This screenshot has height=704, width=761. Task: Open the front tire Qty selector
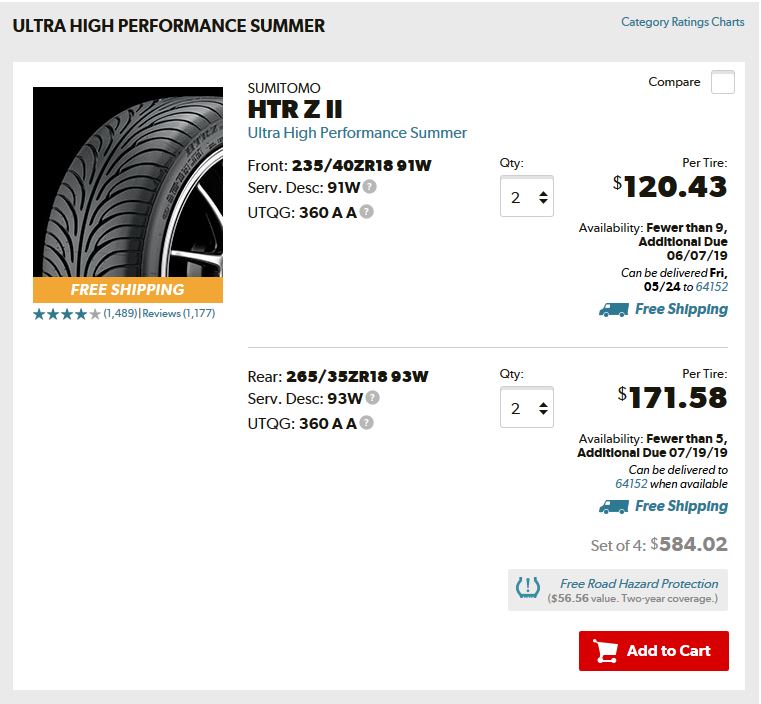tap(527, 196)
